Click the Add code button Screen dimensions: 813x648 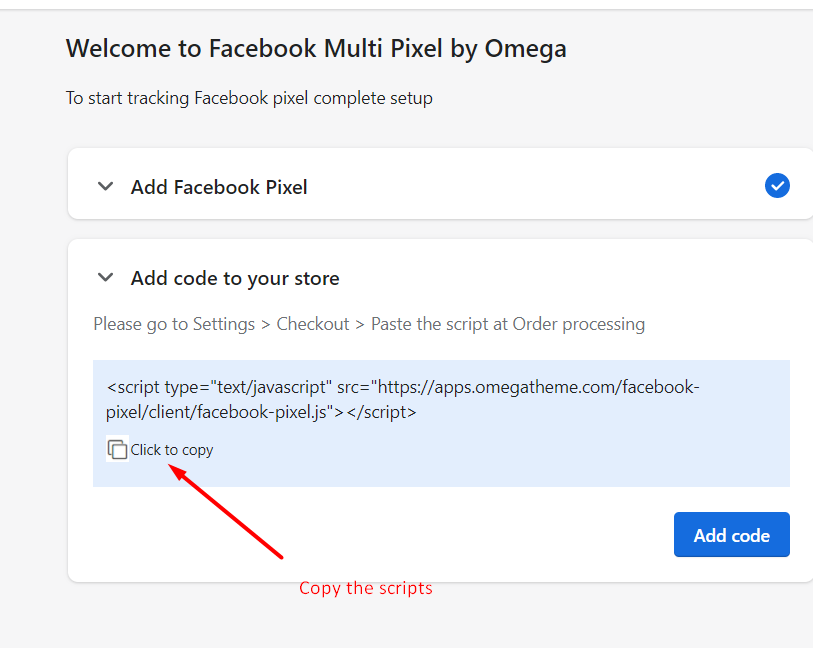click(x=732, y=534)
